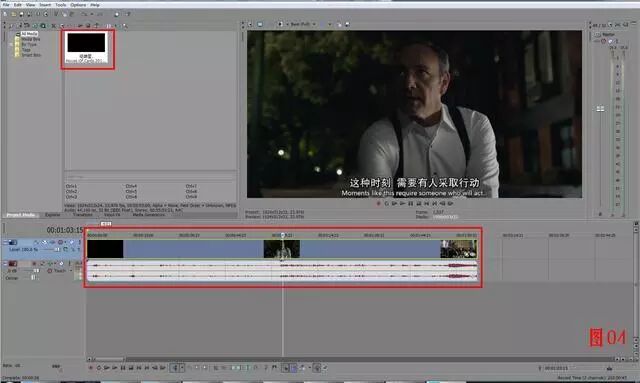Click the timecode display 00:01:03:15

click(64, 230)
